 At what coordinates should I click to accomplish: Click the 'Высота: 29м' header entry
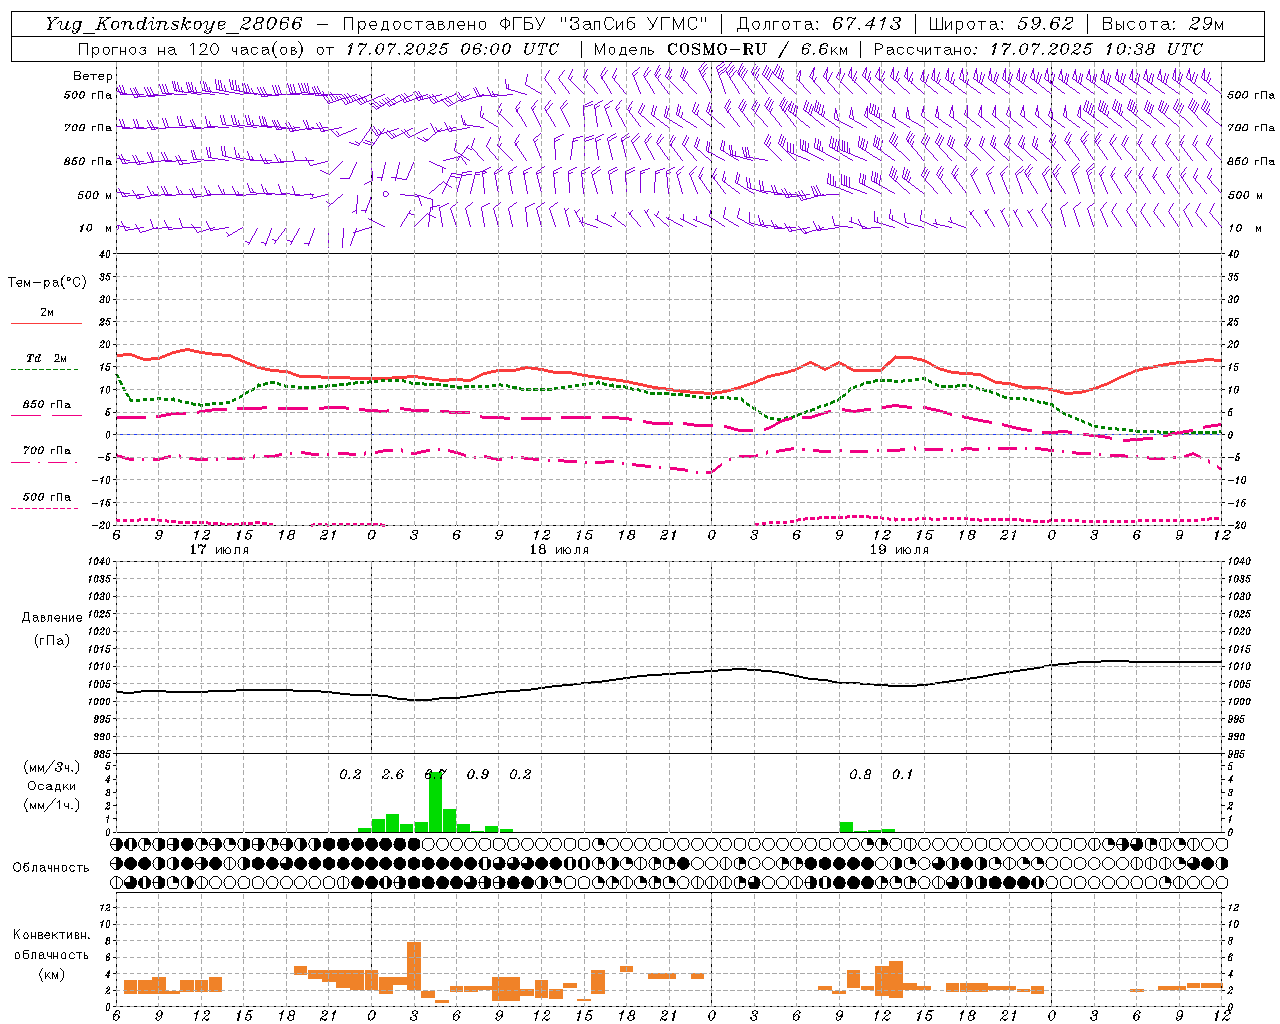(x=1162, y=24)
